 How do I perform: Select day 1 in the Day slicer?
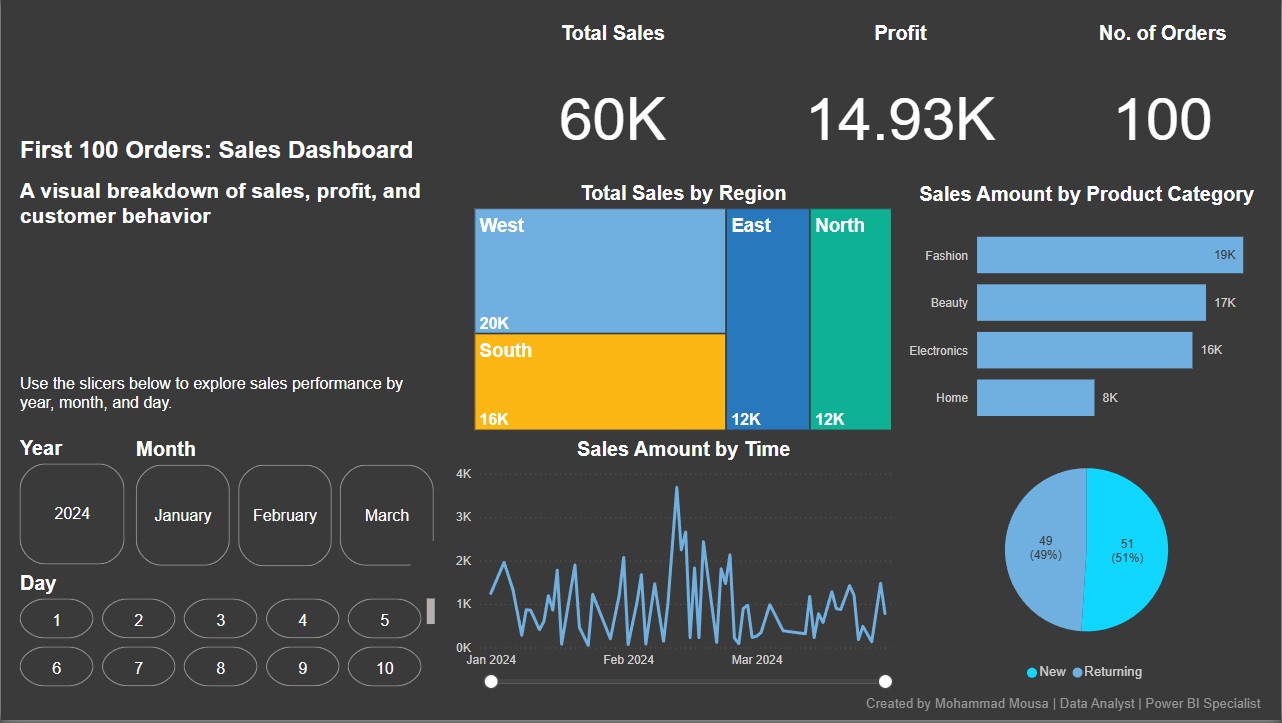pyautogui.click(x=56, y=618)
